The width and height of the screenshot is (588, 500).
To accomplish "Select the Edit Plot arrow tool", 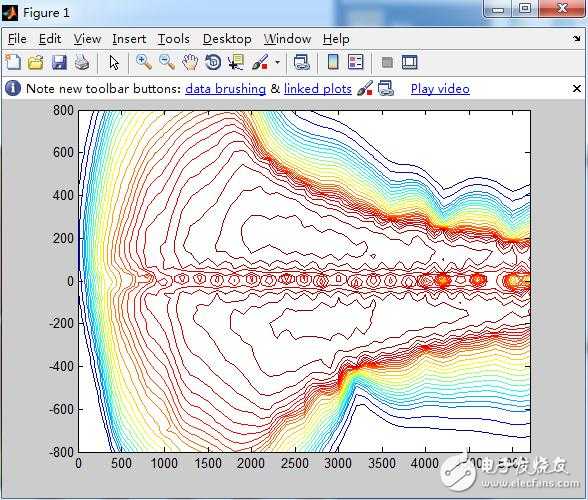I will pyautogui.click(x=114, y=62).
